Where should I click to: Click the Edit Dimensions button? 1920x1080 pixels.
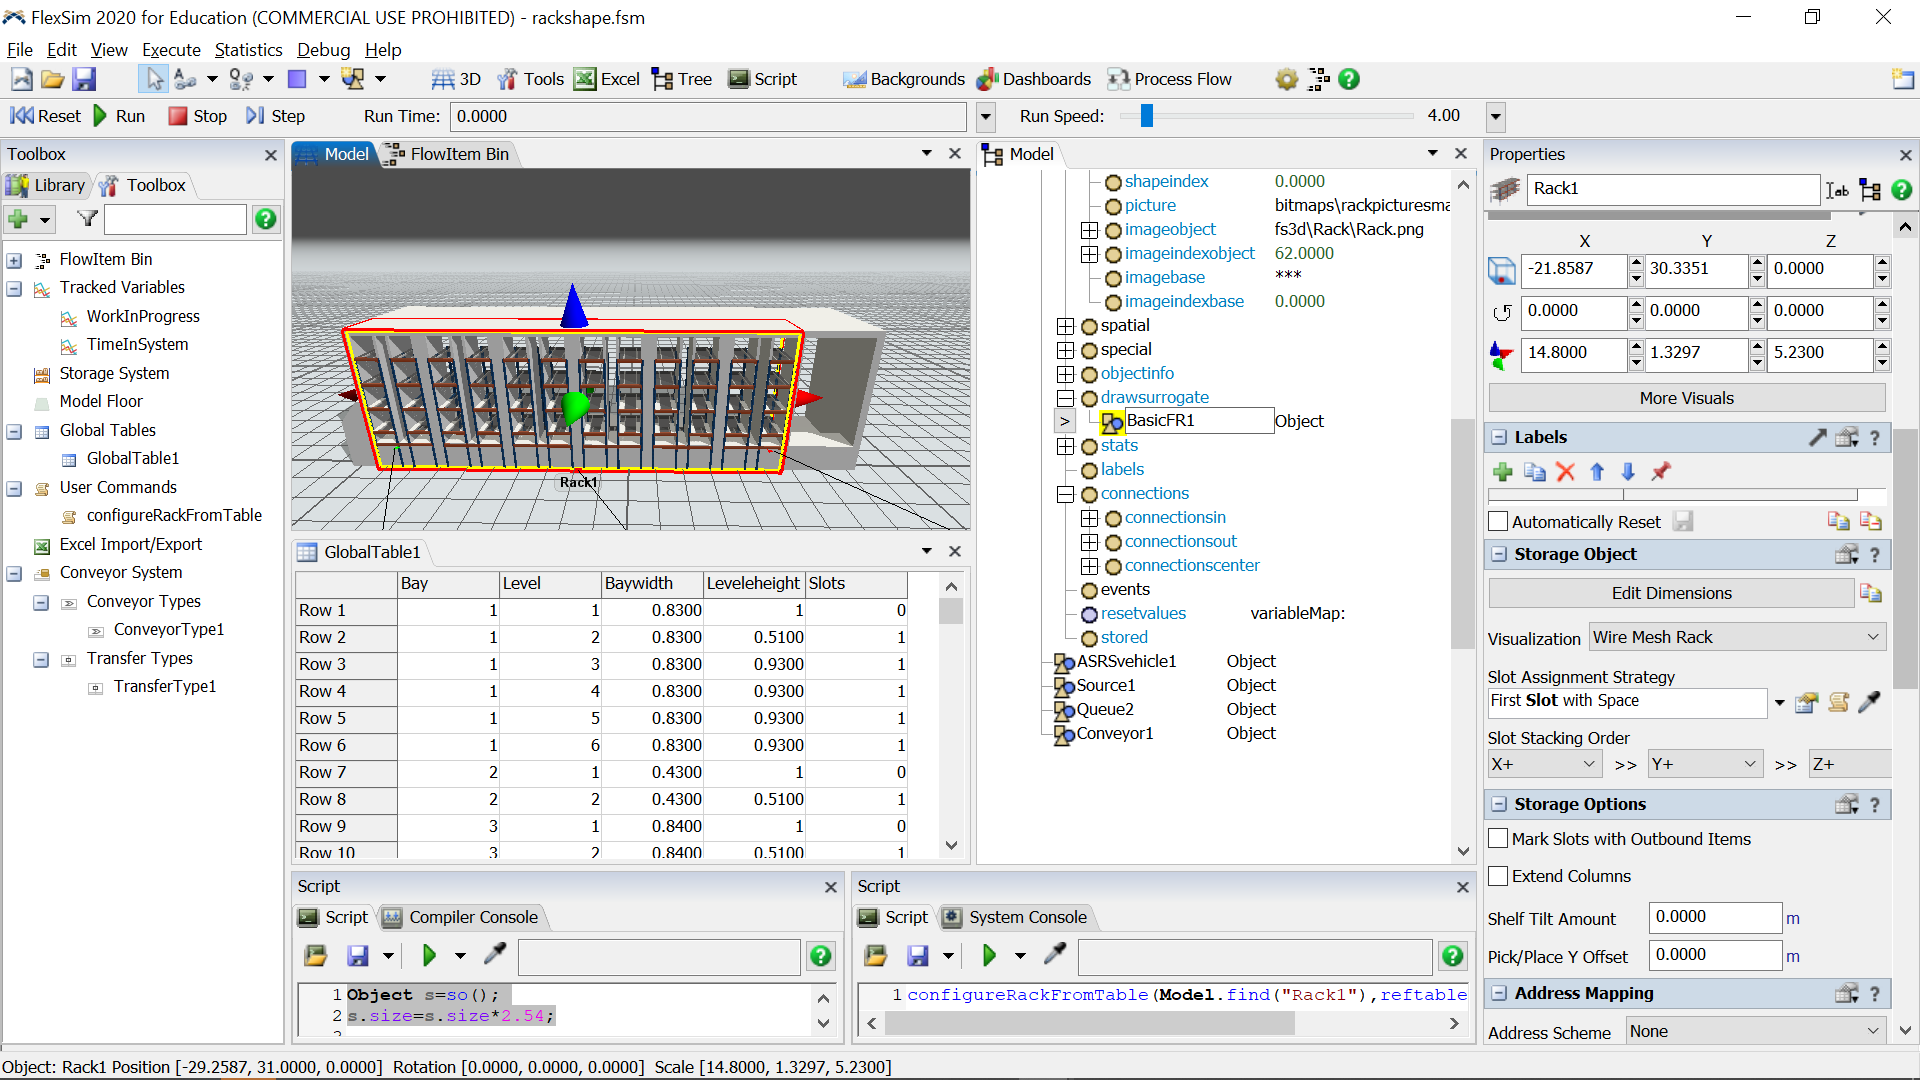coord(1670,593)
